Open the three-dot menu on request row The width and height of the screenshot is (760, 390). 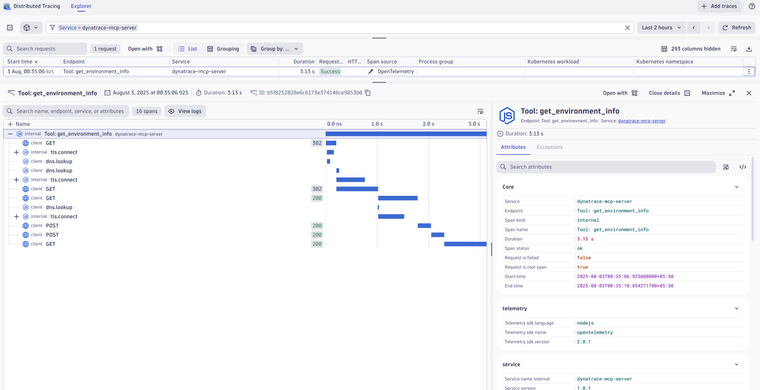[x=749, y=71]
